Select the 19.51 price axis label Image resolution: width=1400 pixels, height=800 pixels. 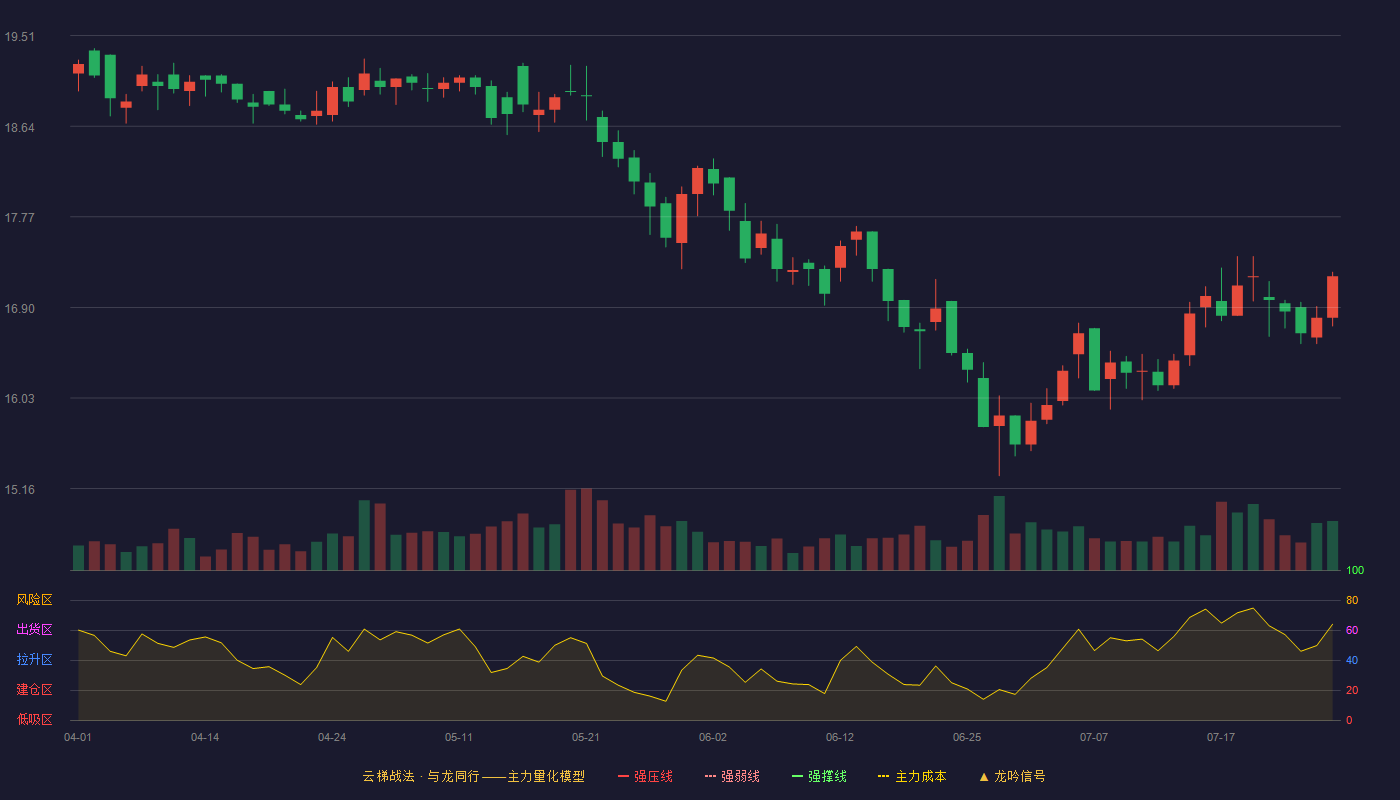click(19, 37)
